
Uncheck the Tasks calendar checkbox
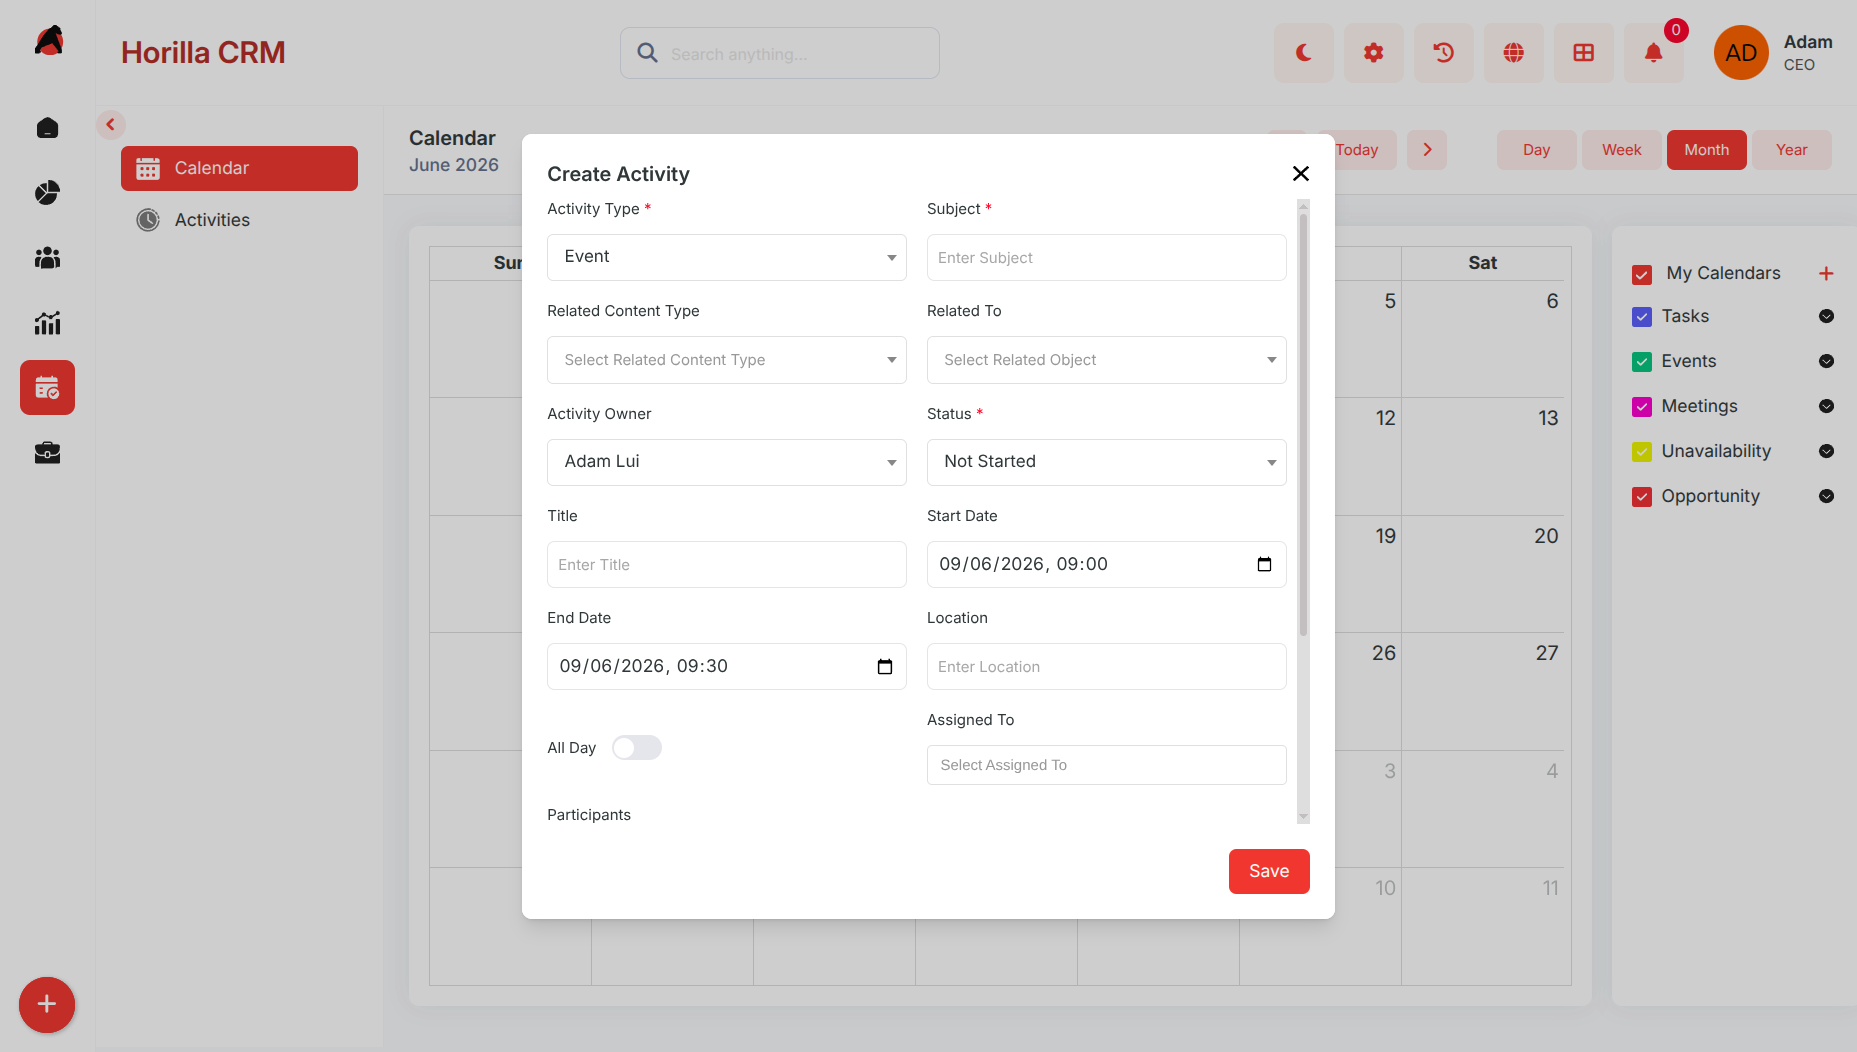[1642, 317]
